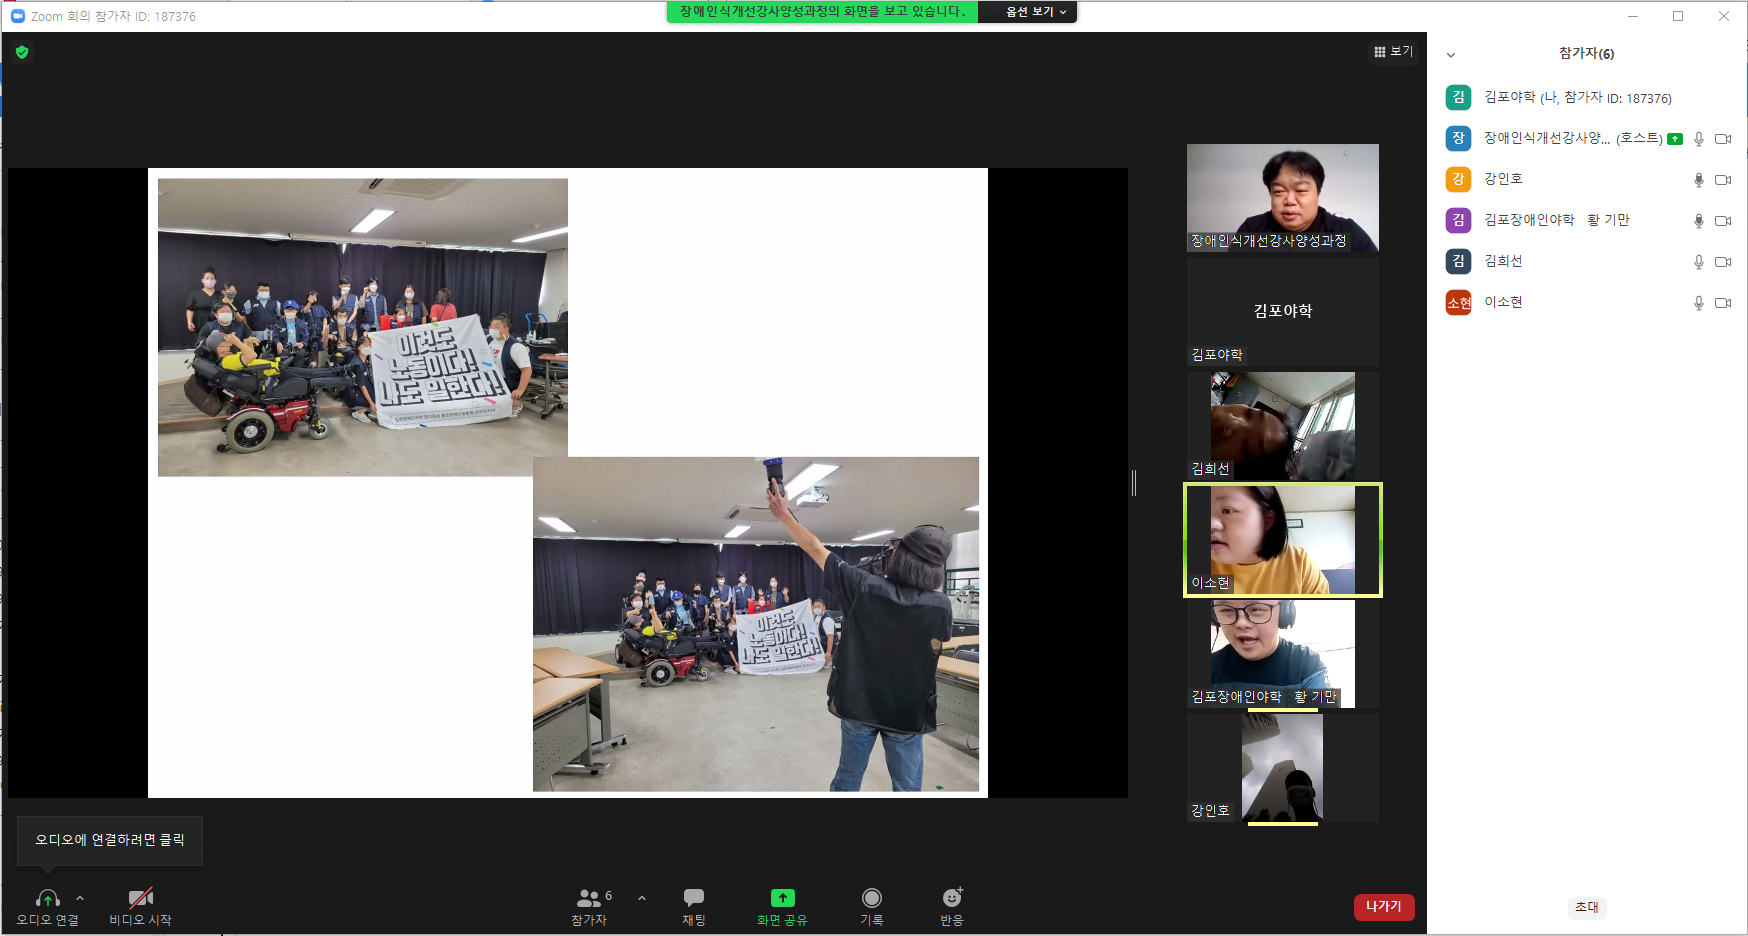The image size is (1748, 936).
Task: Click the green 화면 공유 share screen icon
Action: pyautogui.click(x=782, y=898)
